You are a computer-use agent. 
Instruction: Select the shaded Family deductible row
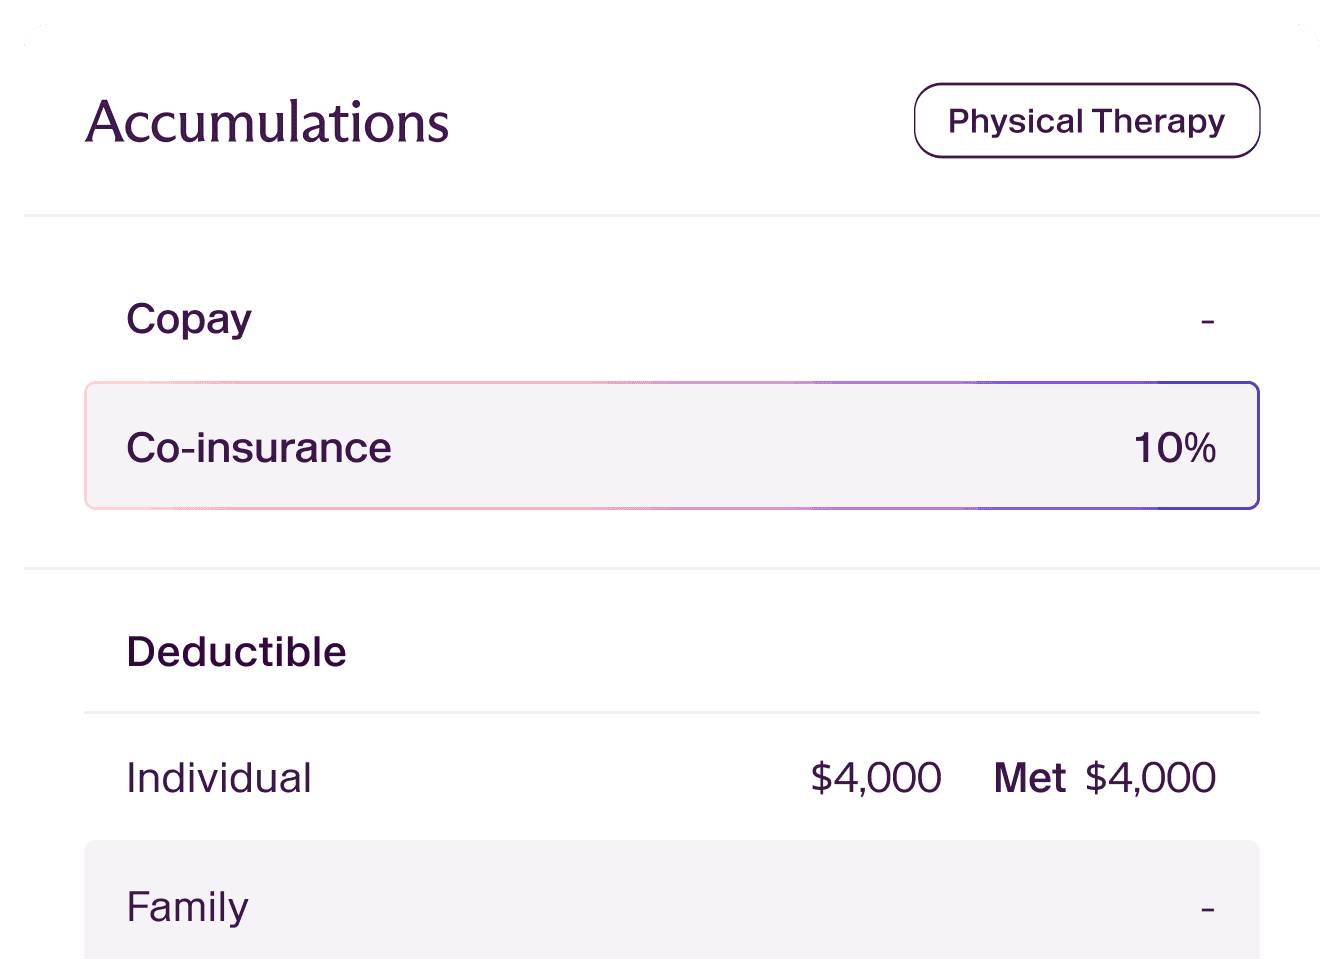672,900
